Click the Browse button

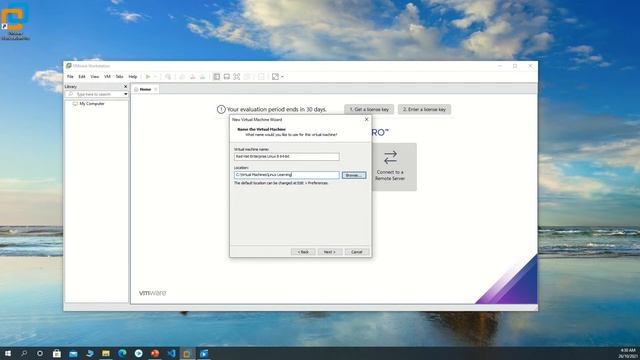pyautogui.click(x=354, y=175)
